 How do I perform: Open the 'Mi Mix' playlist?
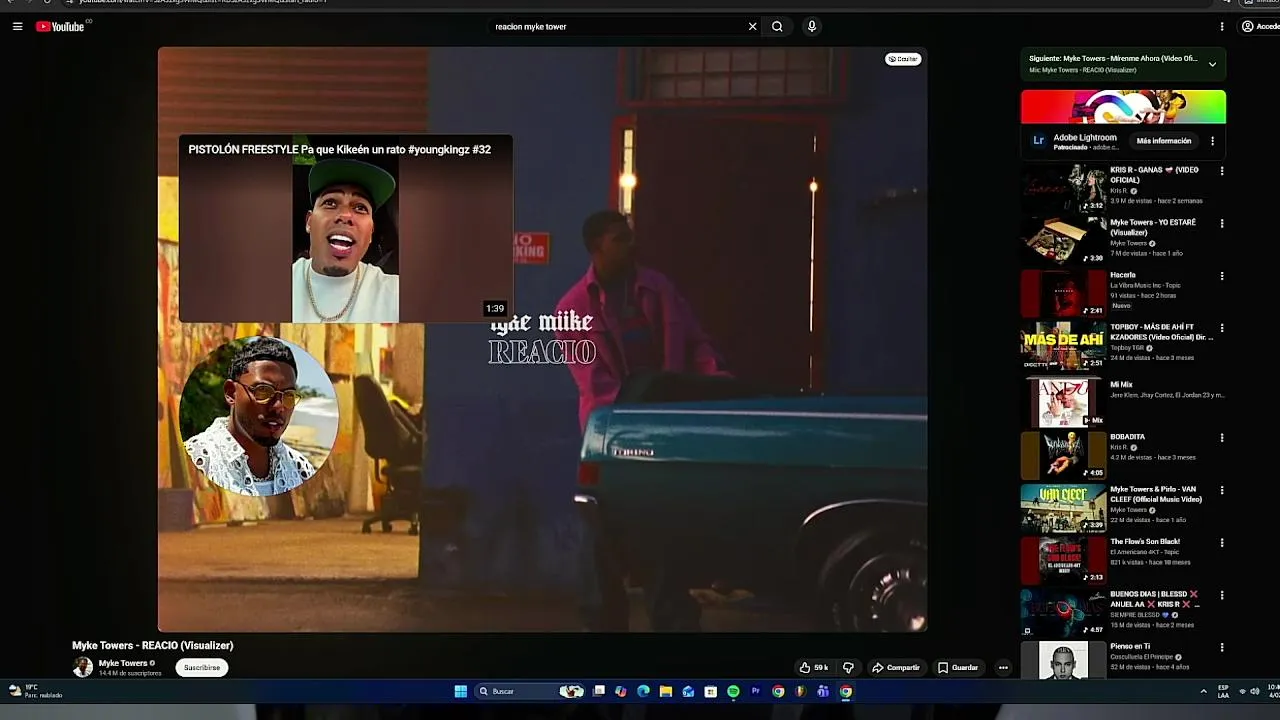[x=1063, y=403]
